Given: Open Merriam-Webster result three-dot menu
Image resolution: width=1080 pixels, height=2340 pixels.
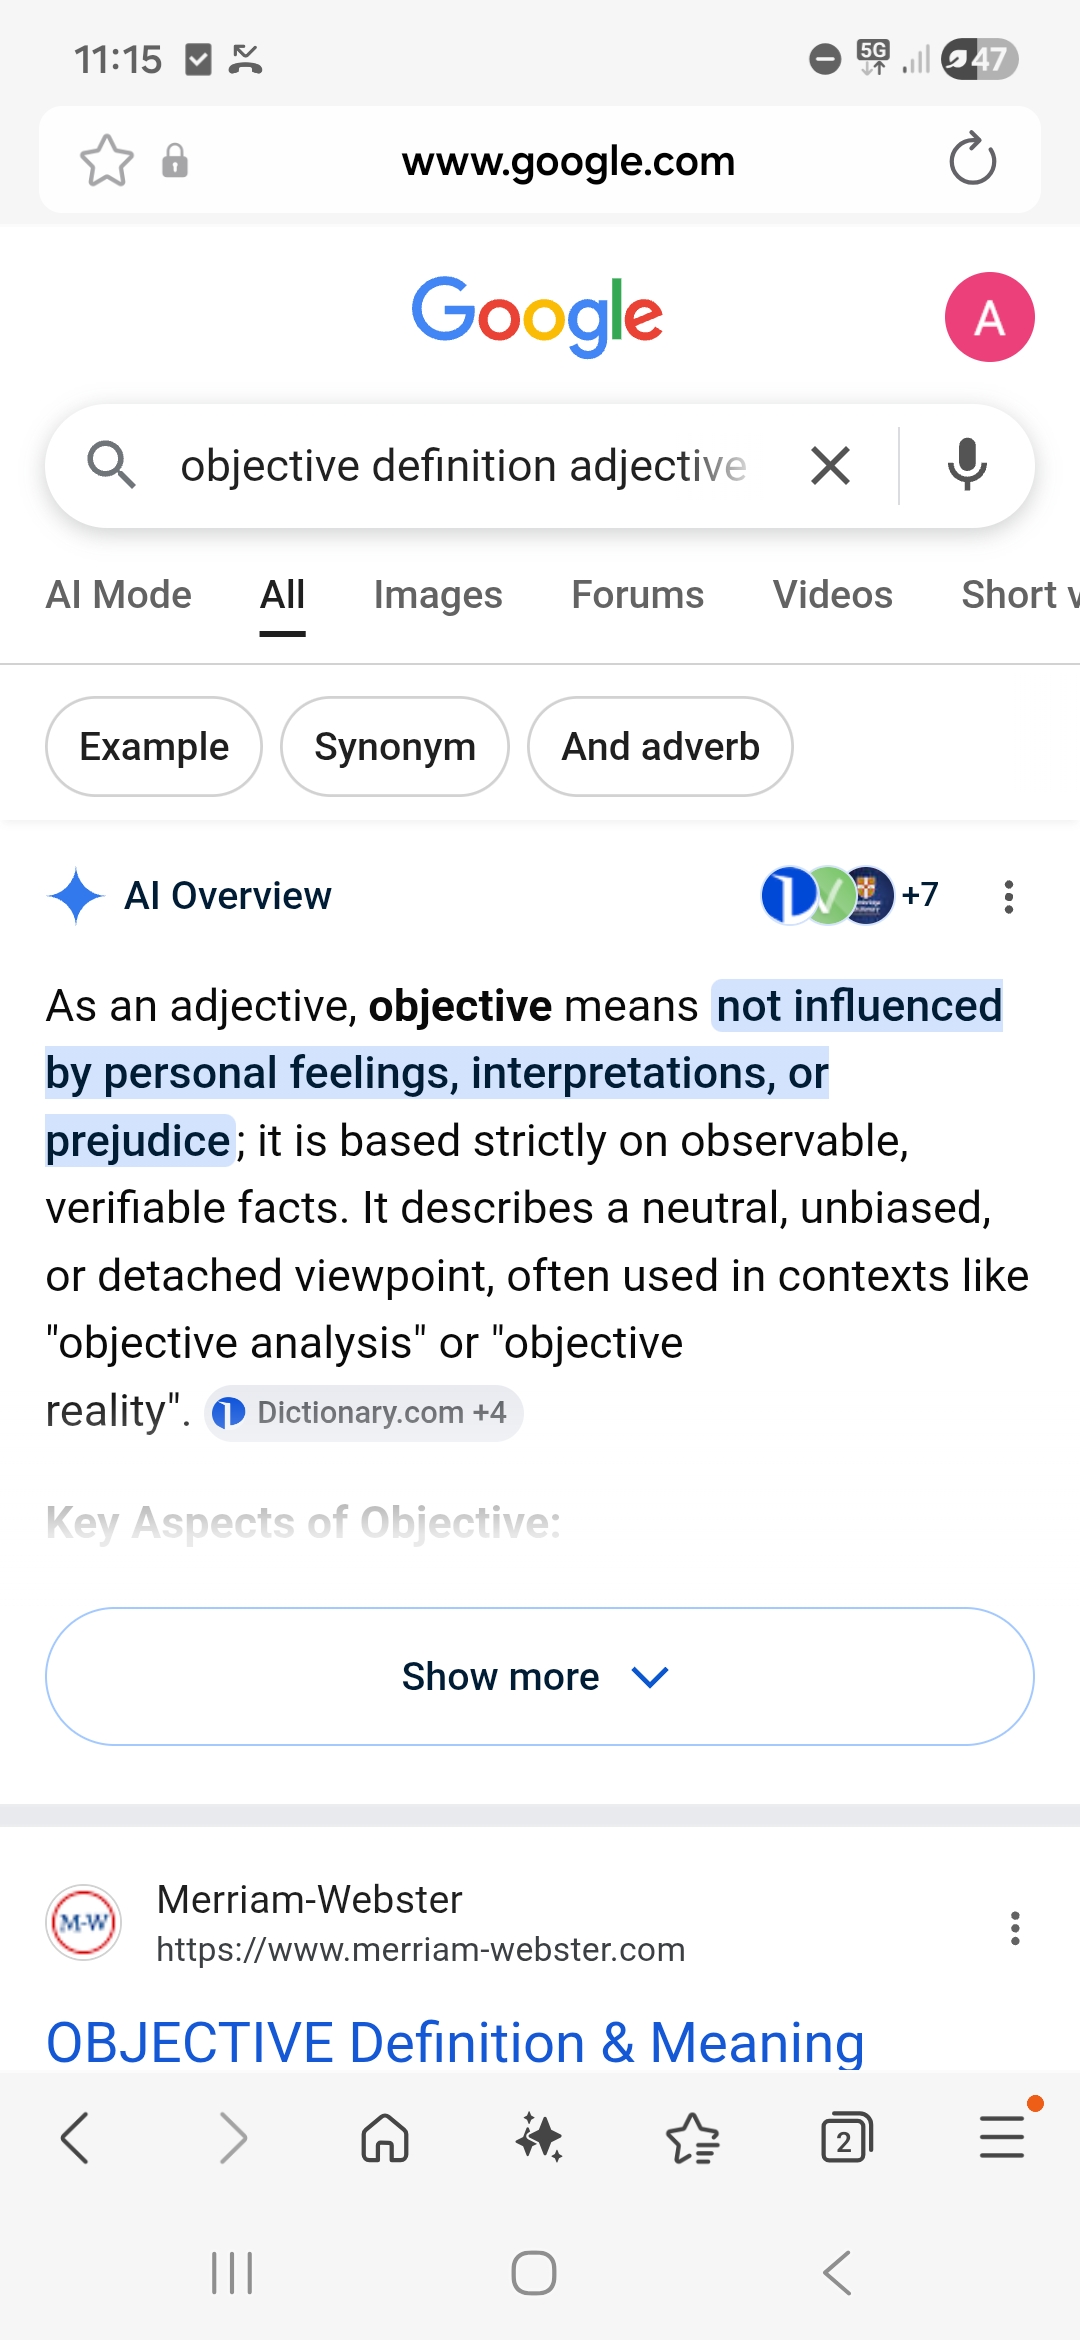Looking at the screenshot, I should click(x=1015, y=1928).
